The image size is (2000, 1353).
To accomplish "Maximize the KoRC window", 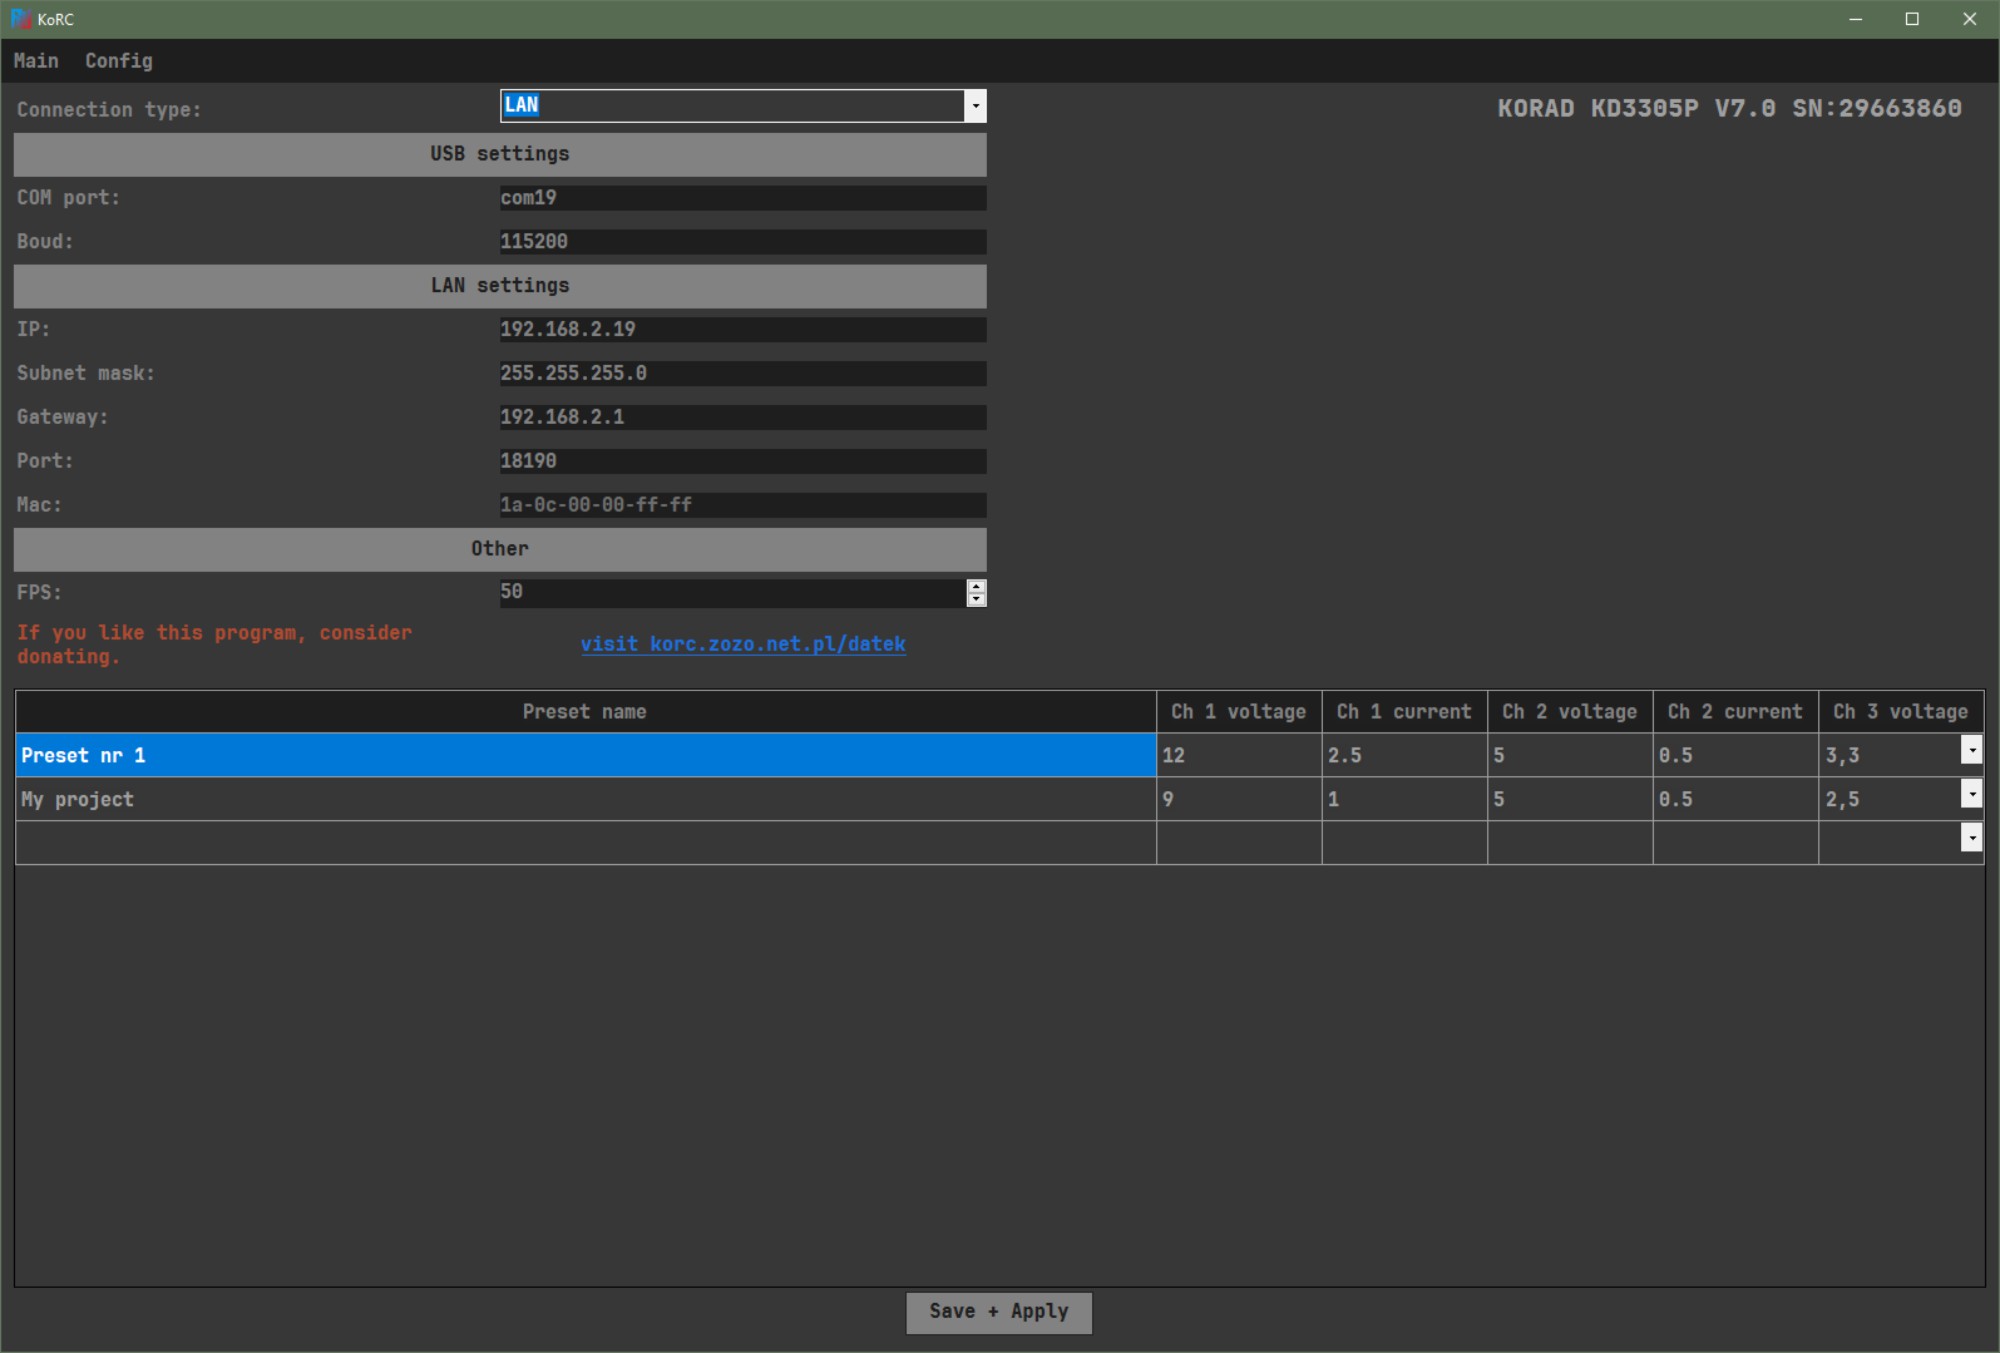I will [x=1912, y=19].
